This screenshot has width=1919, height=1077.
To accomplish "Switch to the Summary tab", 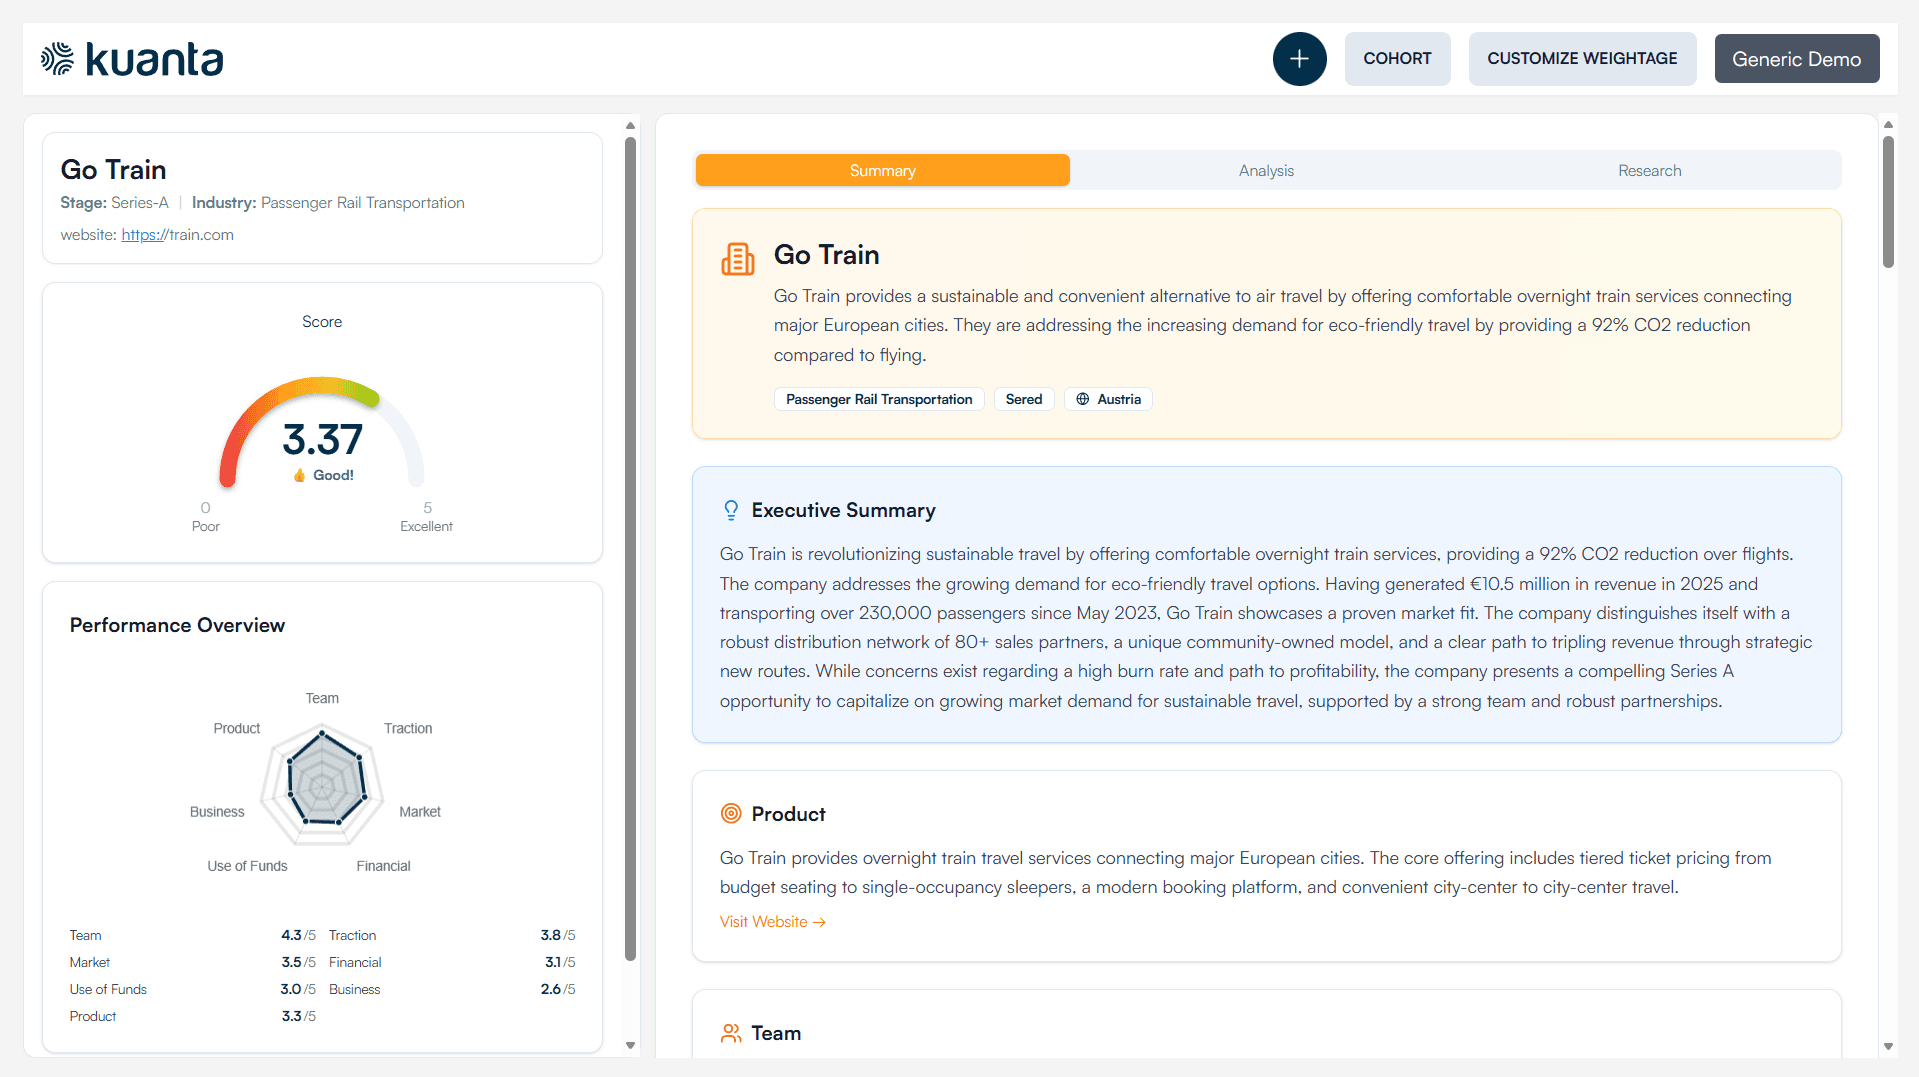I will point(883,171).
